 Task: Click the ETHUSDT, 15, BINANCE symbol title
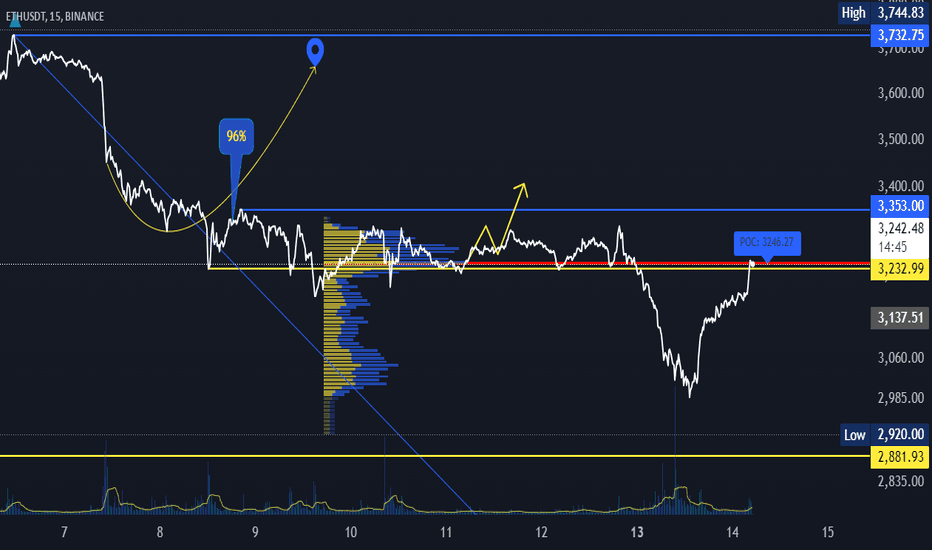[55, 16]
